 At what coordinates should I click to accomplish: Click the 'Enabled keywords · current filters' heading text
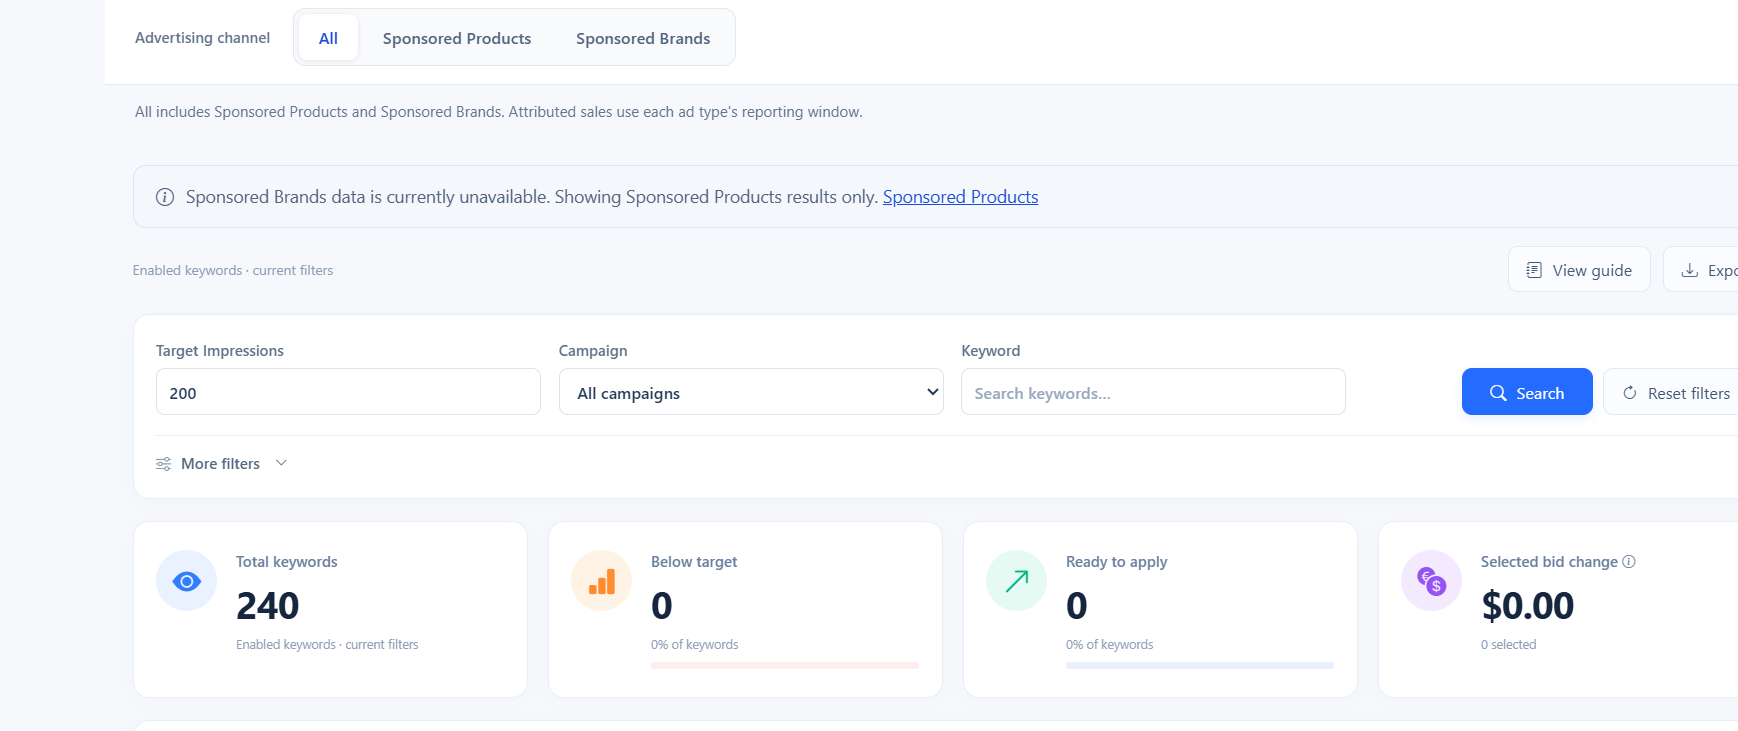[233, 271]
